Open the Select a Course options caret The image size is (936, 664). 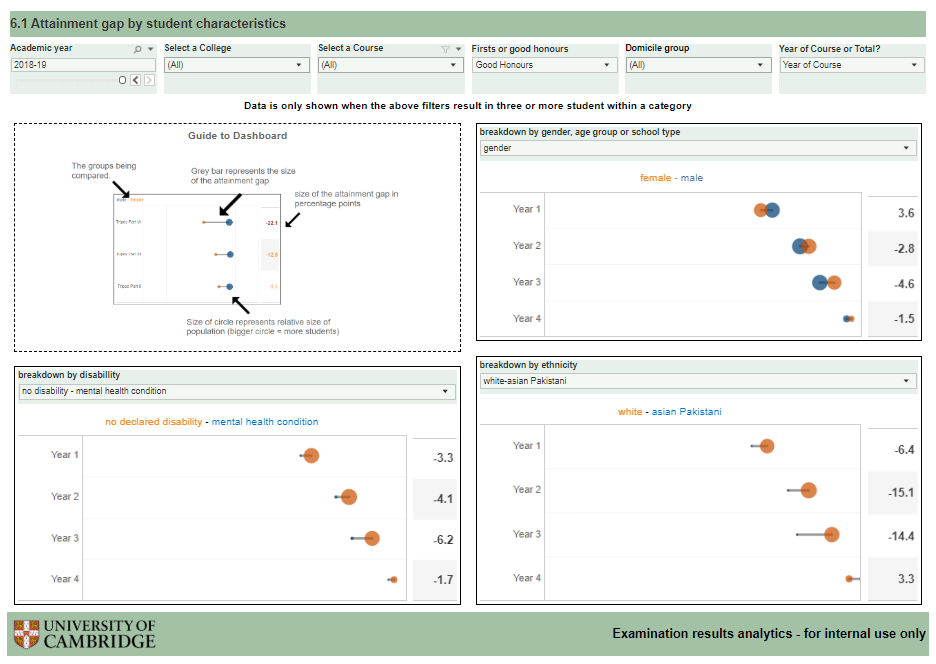[x=458, y=49]
